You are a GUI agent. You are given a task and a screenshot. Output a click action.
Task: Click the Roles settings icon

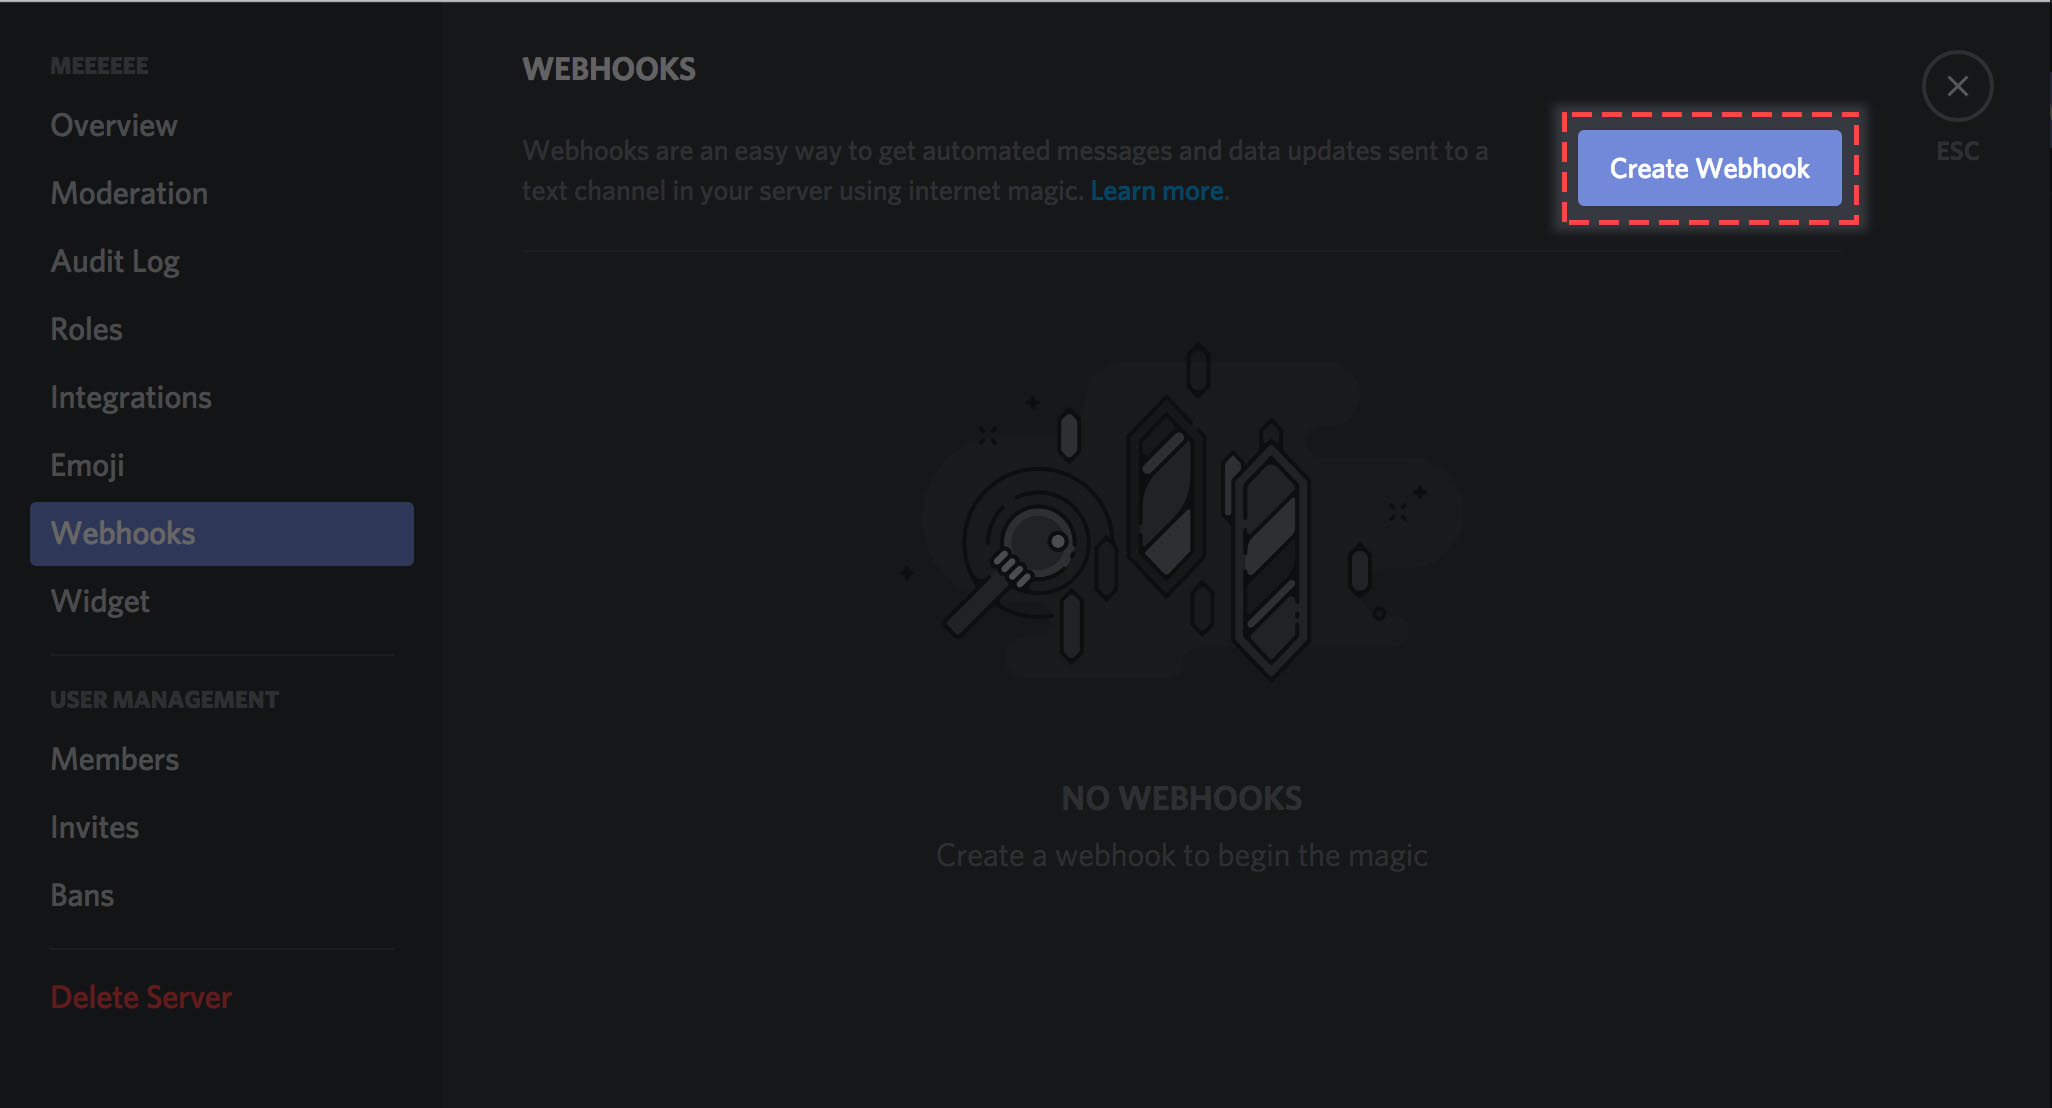(87, 327)
